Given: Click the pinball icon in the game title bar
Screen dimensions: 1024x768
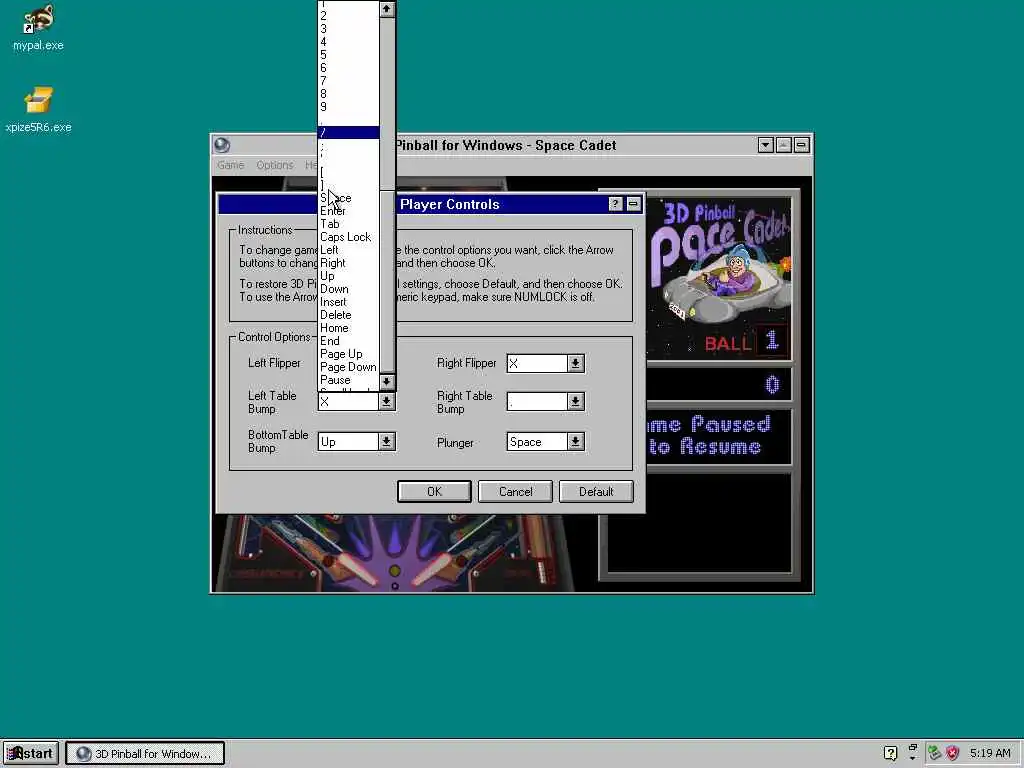Looking at the screenshot, I should pyautogui.click(x=222, y=145).
